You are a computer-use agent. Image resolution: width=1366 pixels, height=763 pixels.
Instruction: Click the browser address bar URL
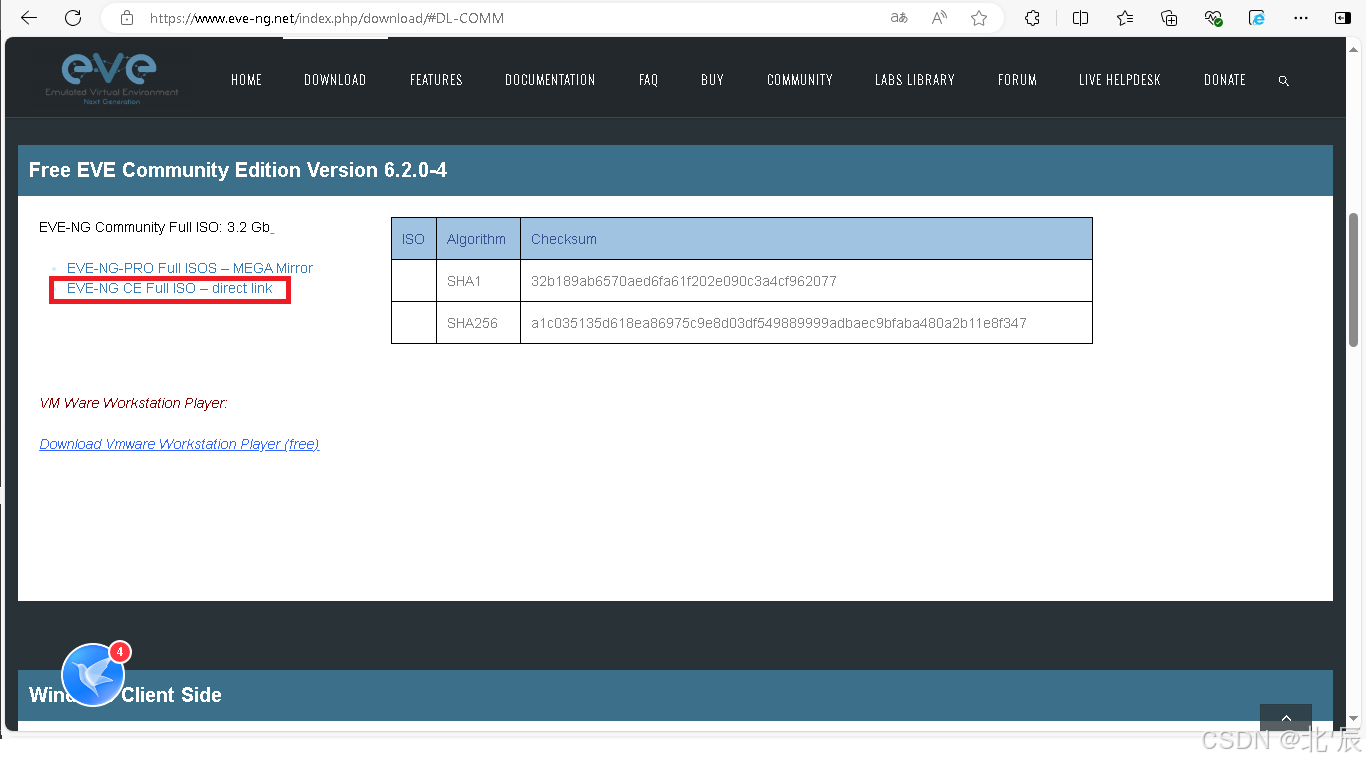[x=327, y=18]
